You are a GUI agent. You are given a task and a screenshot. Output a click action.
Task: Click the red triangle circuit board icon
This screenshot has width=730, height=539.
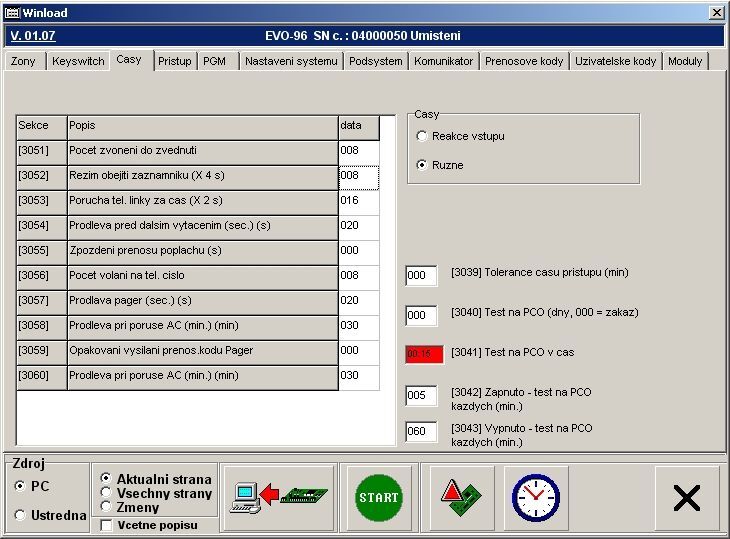click(461, 497)
